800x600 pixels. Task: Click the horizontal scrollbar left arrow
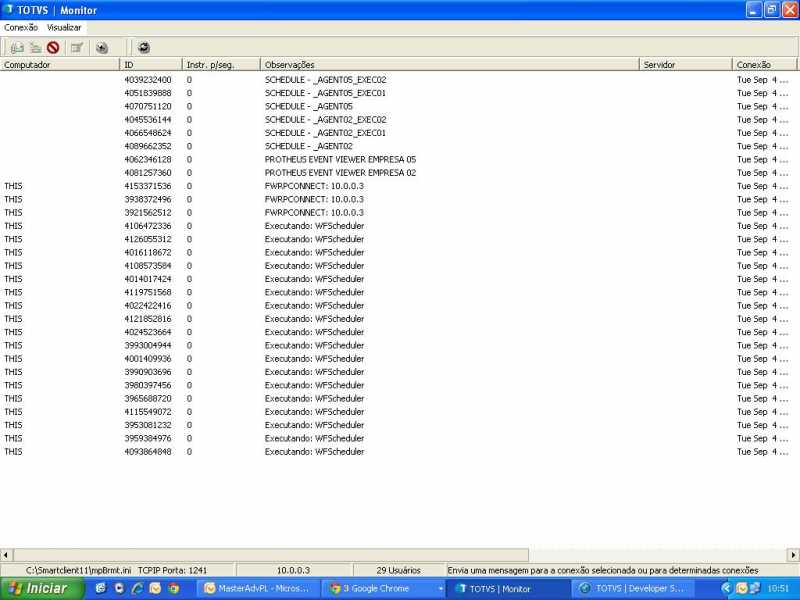(x=6, y=555)
